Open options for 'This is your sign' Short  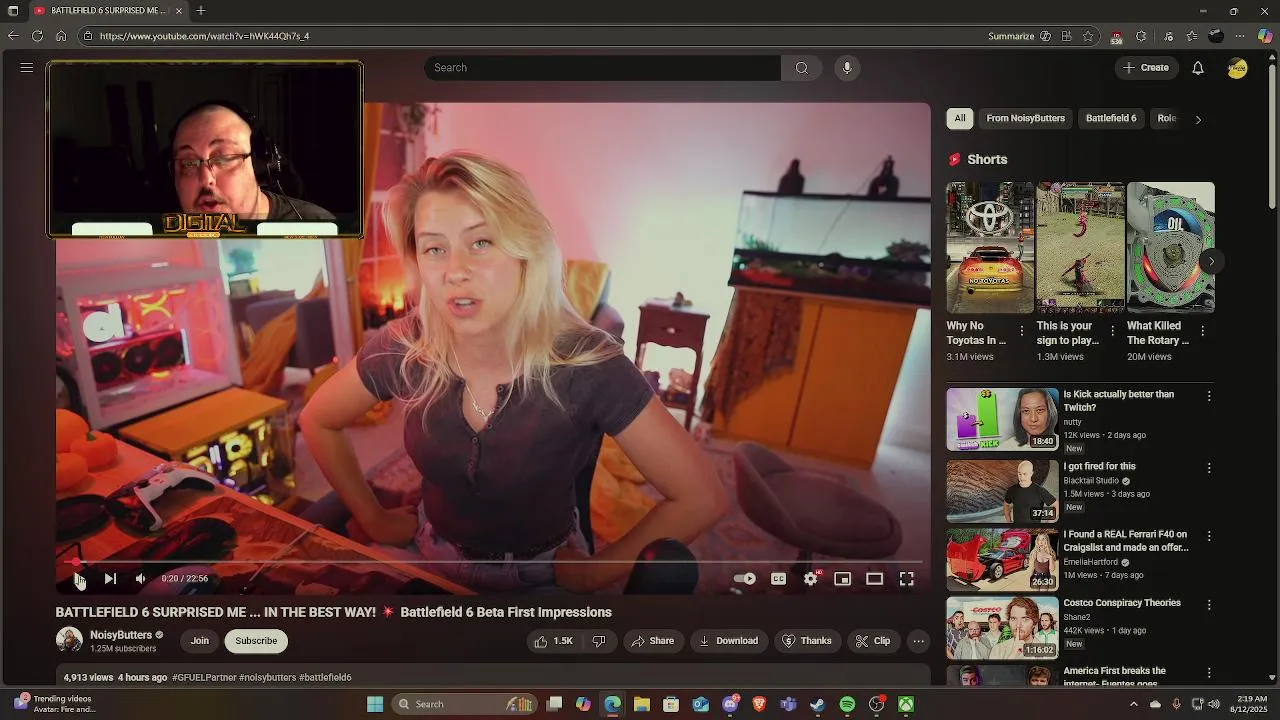[1112, 331]
